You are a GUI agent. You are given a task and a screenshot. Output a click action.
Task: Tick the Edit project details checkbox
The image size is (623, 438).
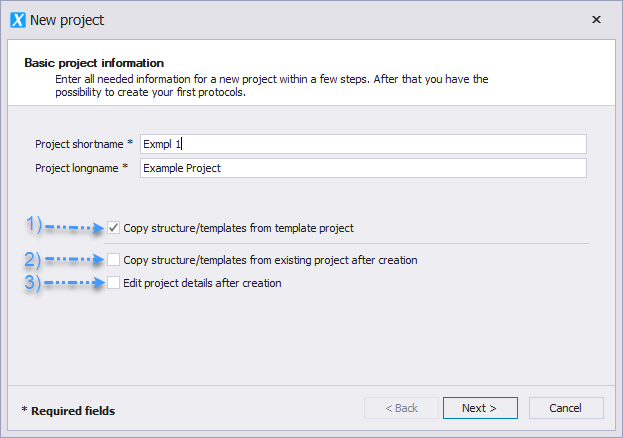click(x=114, y=283)
